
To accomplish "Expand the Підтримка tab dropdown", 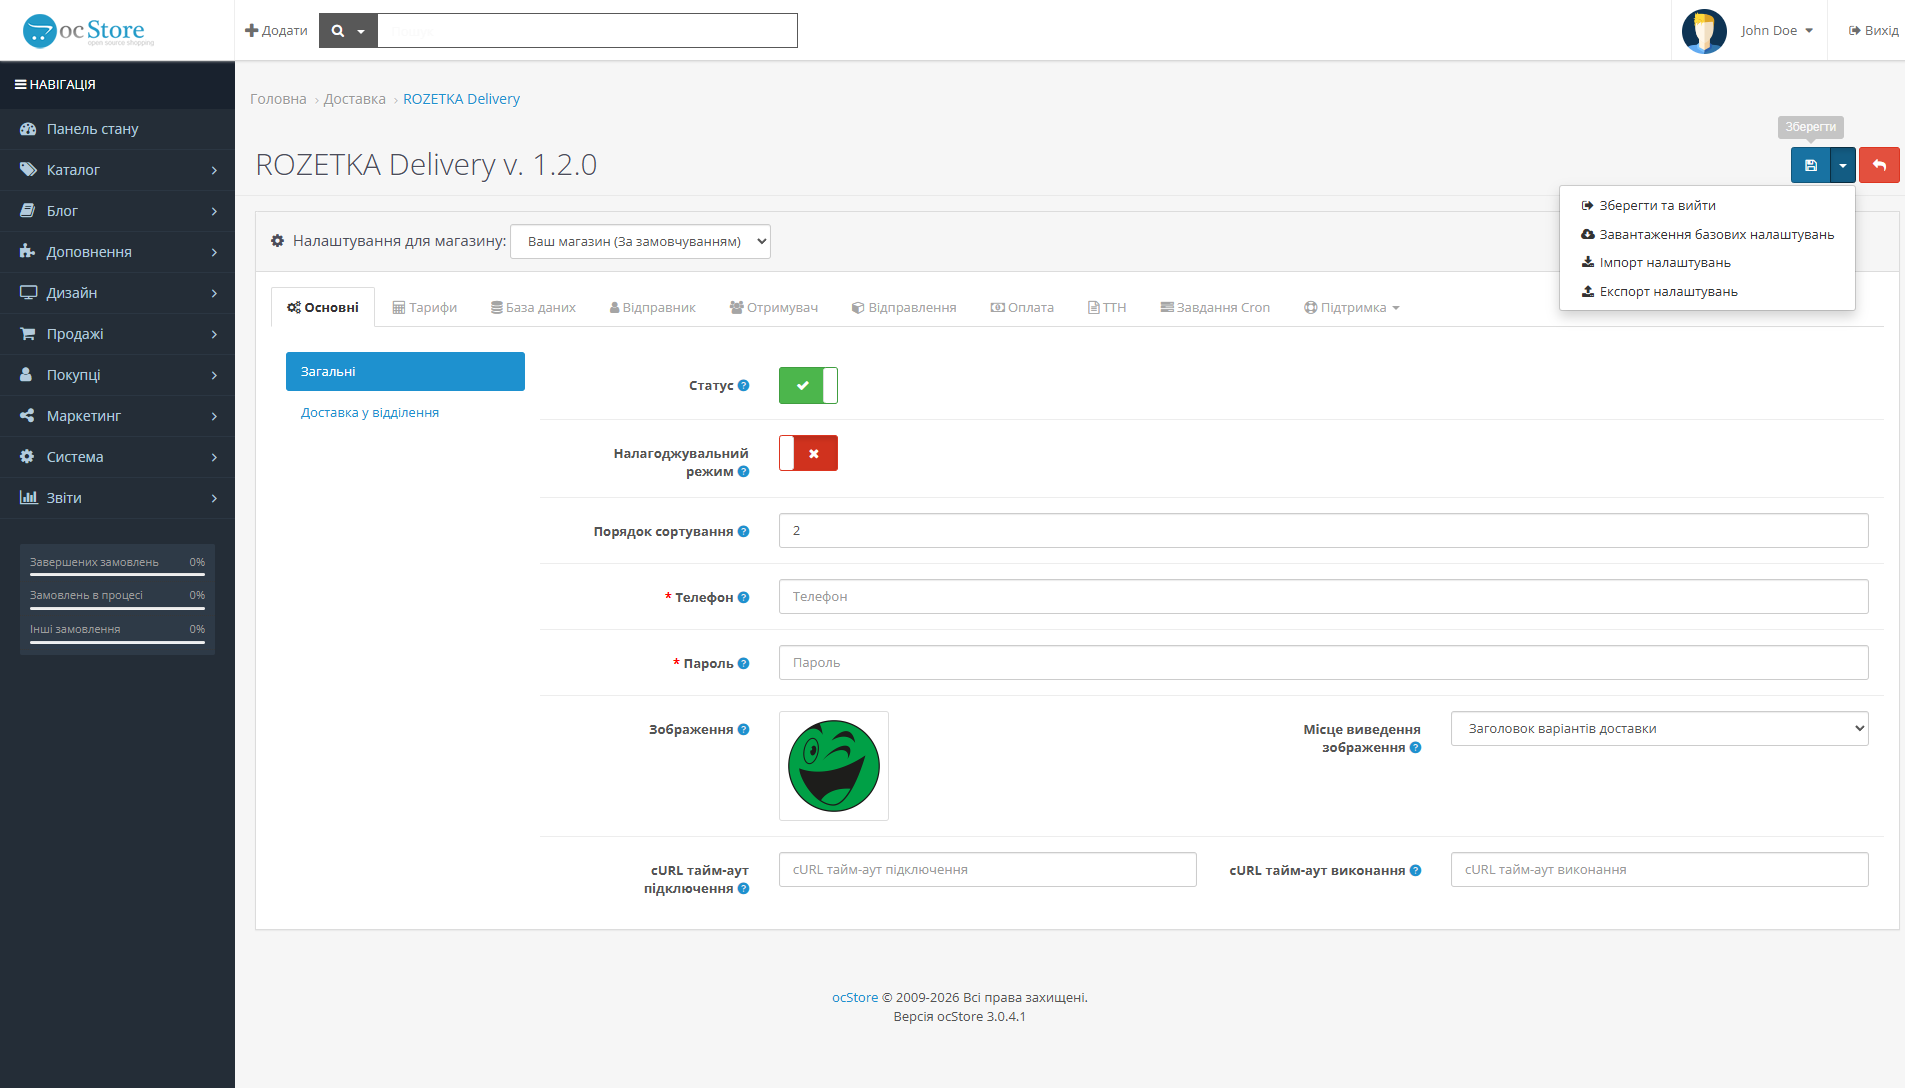I will pos(1351,307).
